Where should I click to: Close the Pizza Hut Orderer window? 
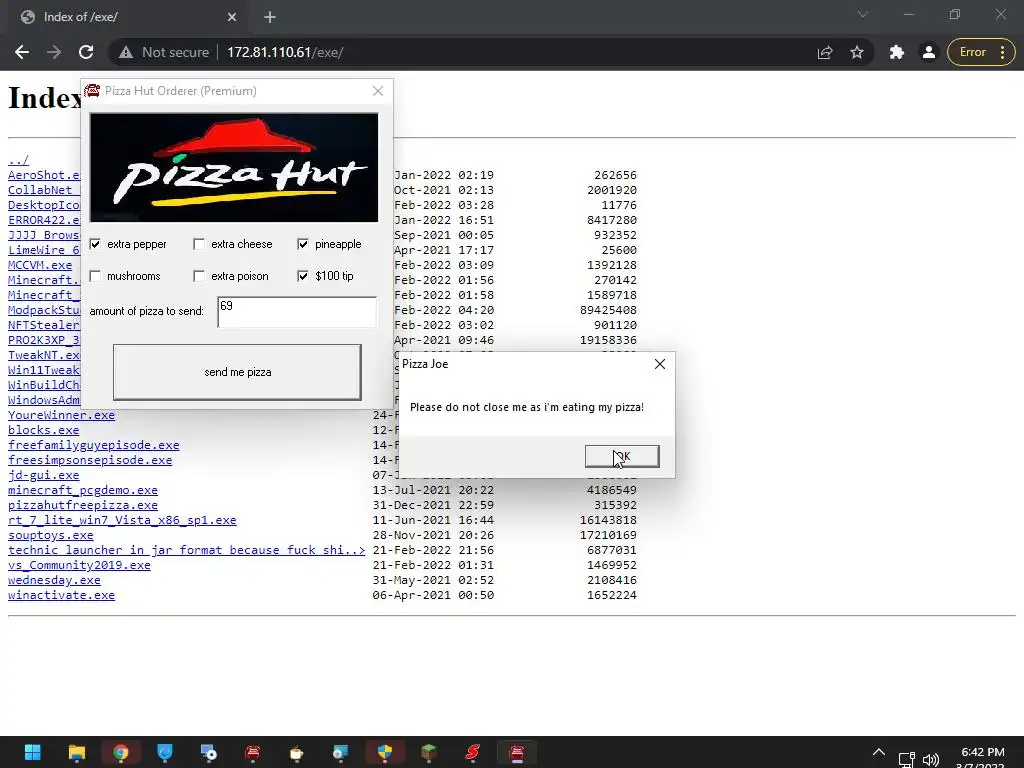[x=377, y=91]
